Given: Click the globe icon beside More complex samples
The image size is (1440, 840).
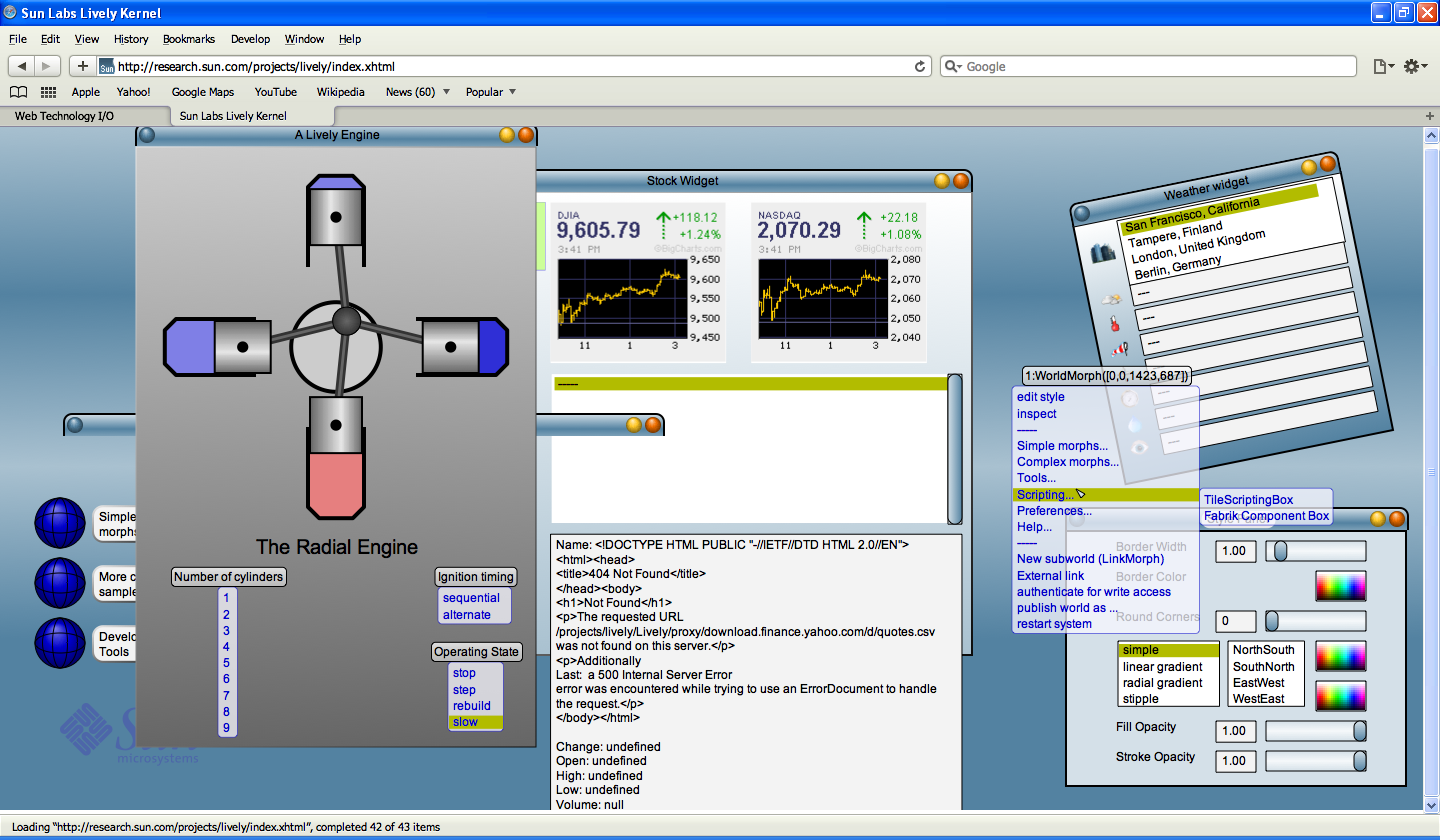Looking at the screenshot, I should (61, 584).
